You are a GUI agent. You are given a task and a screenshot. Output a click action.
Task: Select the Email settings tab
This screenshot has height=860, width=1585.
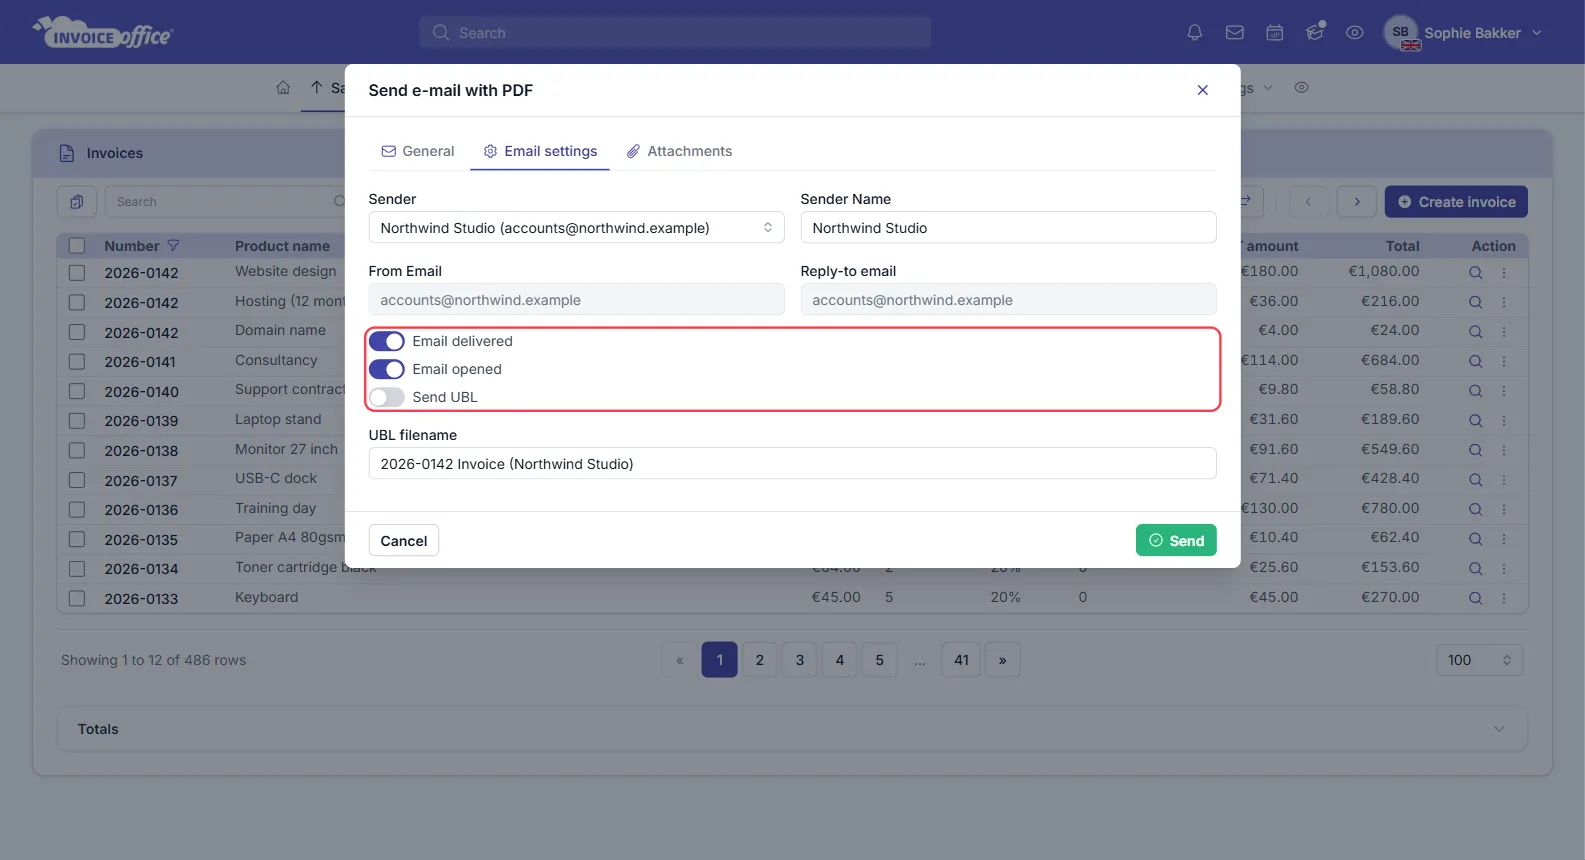540,151
